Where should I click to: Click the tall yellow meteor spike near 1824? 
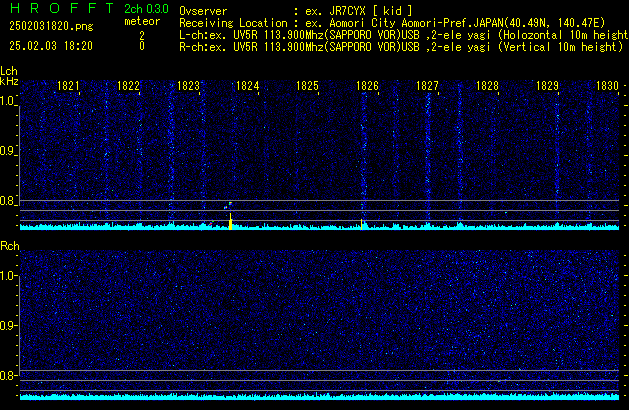pyautogui.click(x=230, y=221)
